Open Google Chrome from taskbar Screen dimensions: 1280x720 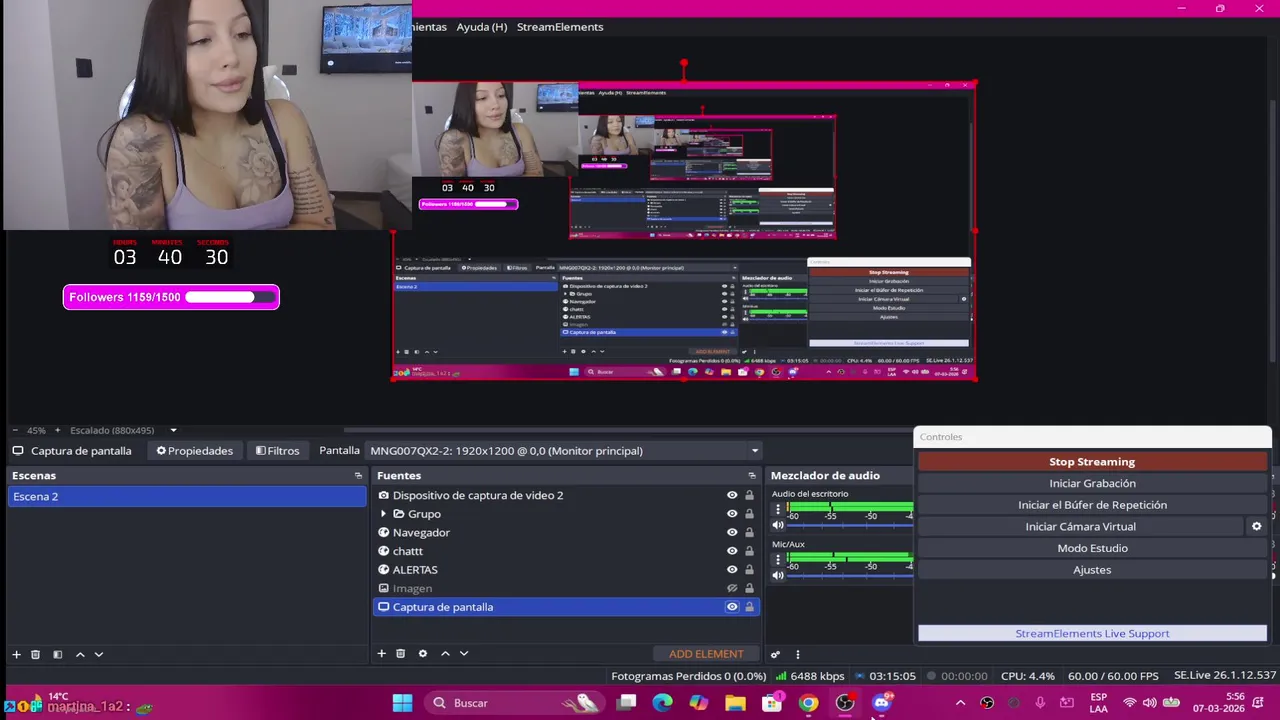808,703
